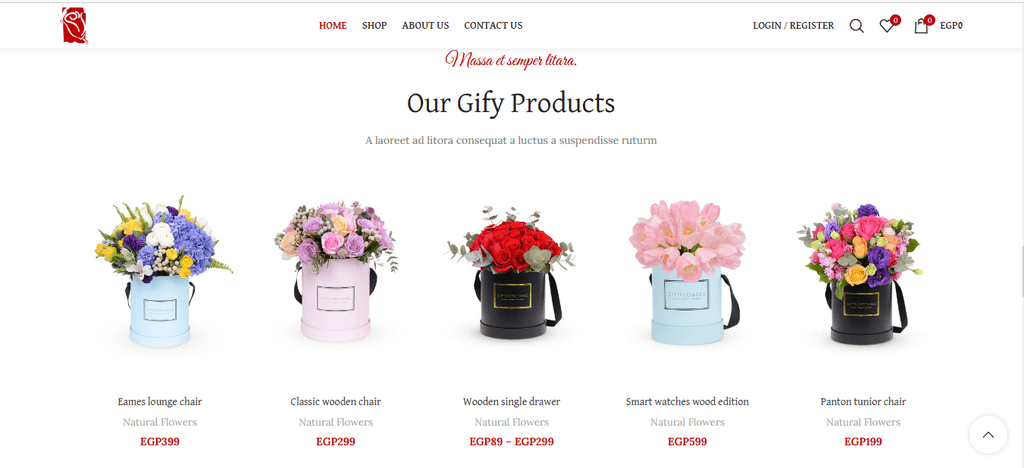Open the wishlist heart icon
This screenshot has height=468, width=1024.
point(886,26)
